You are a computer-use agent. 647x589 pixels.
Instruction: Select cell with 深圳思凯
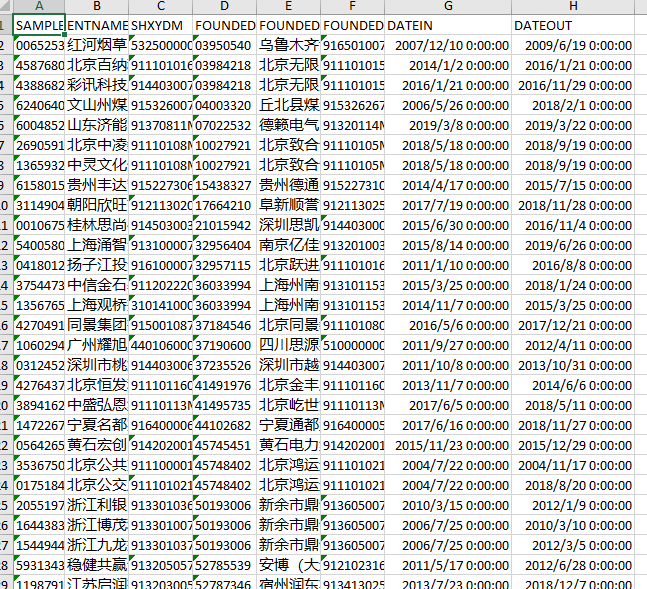coord(288,225)
